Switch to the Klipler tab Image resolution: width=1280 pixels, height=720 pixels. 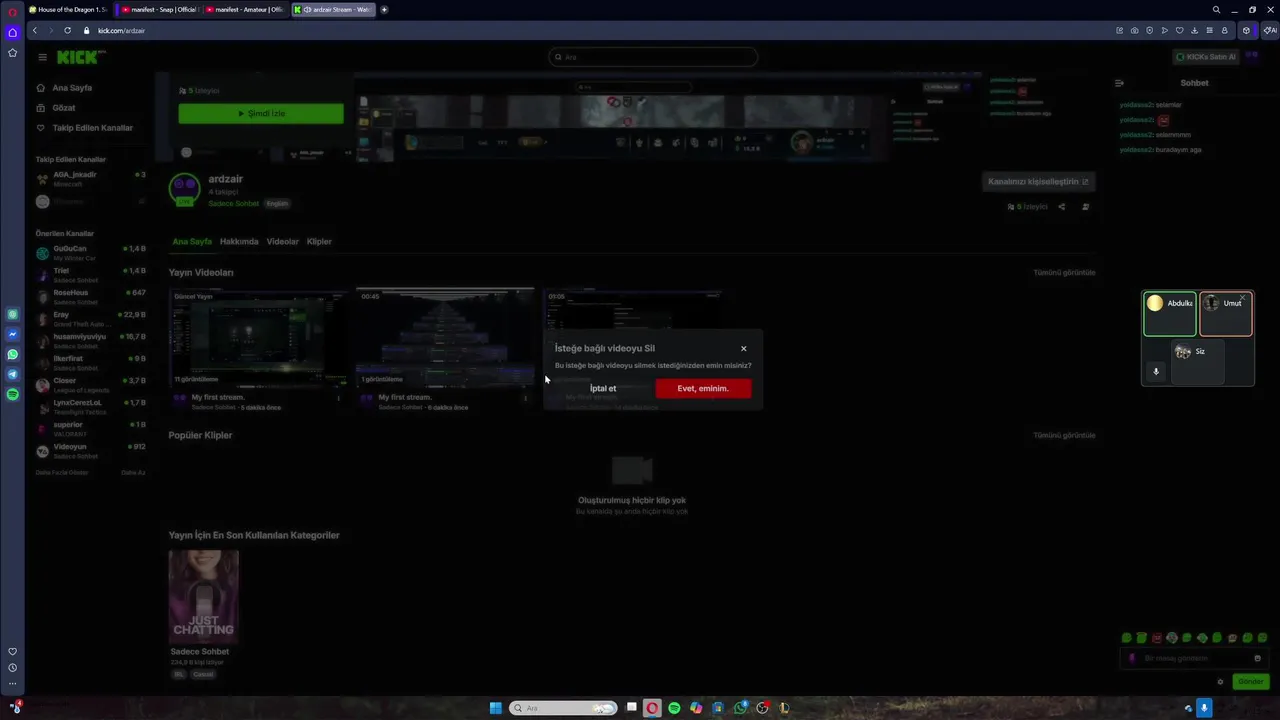click(x=319, y=241)
